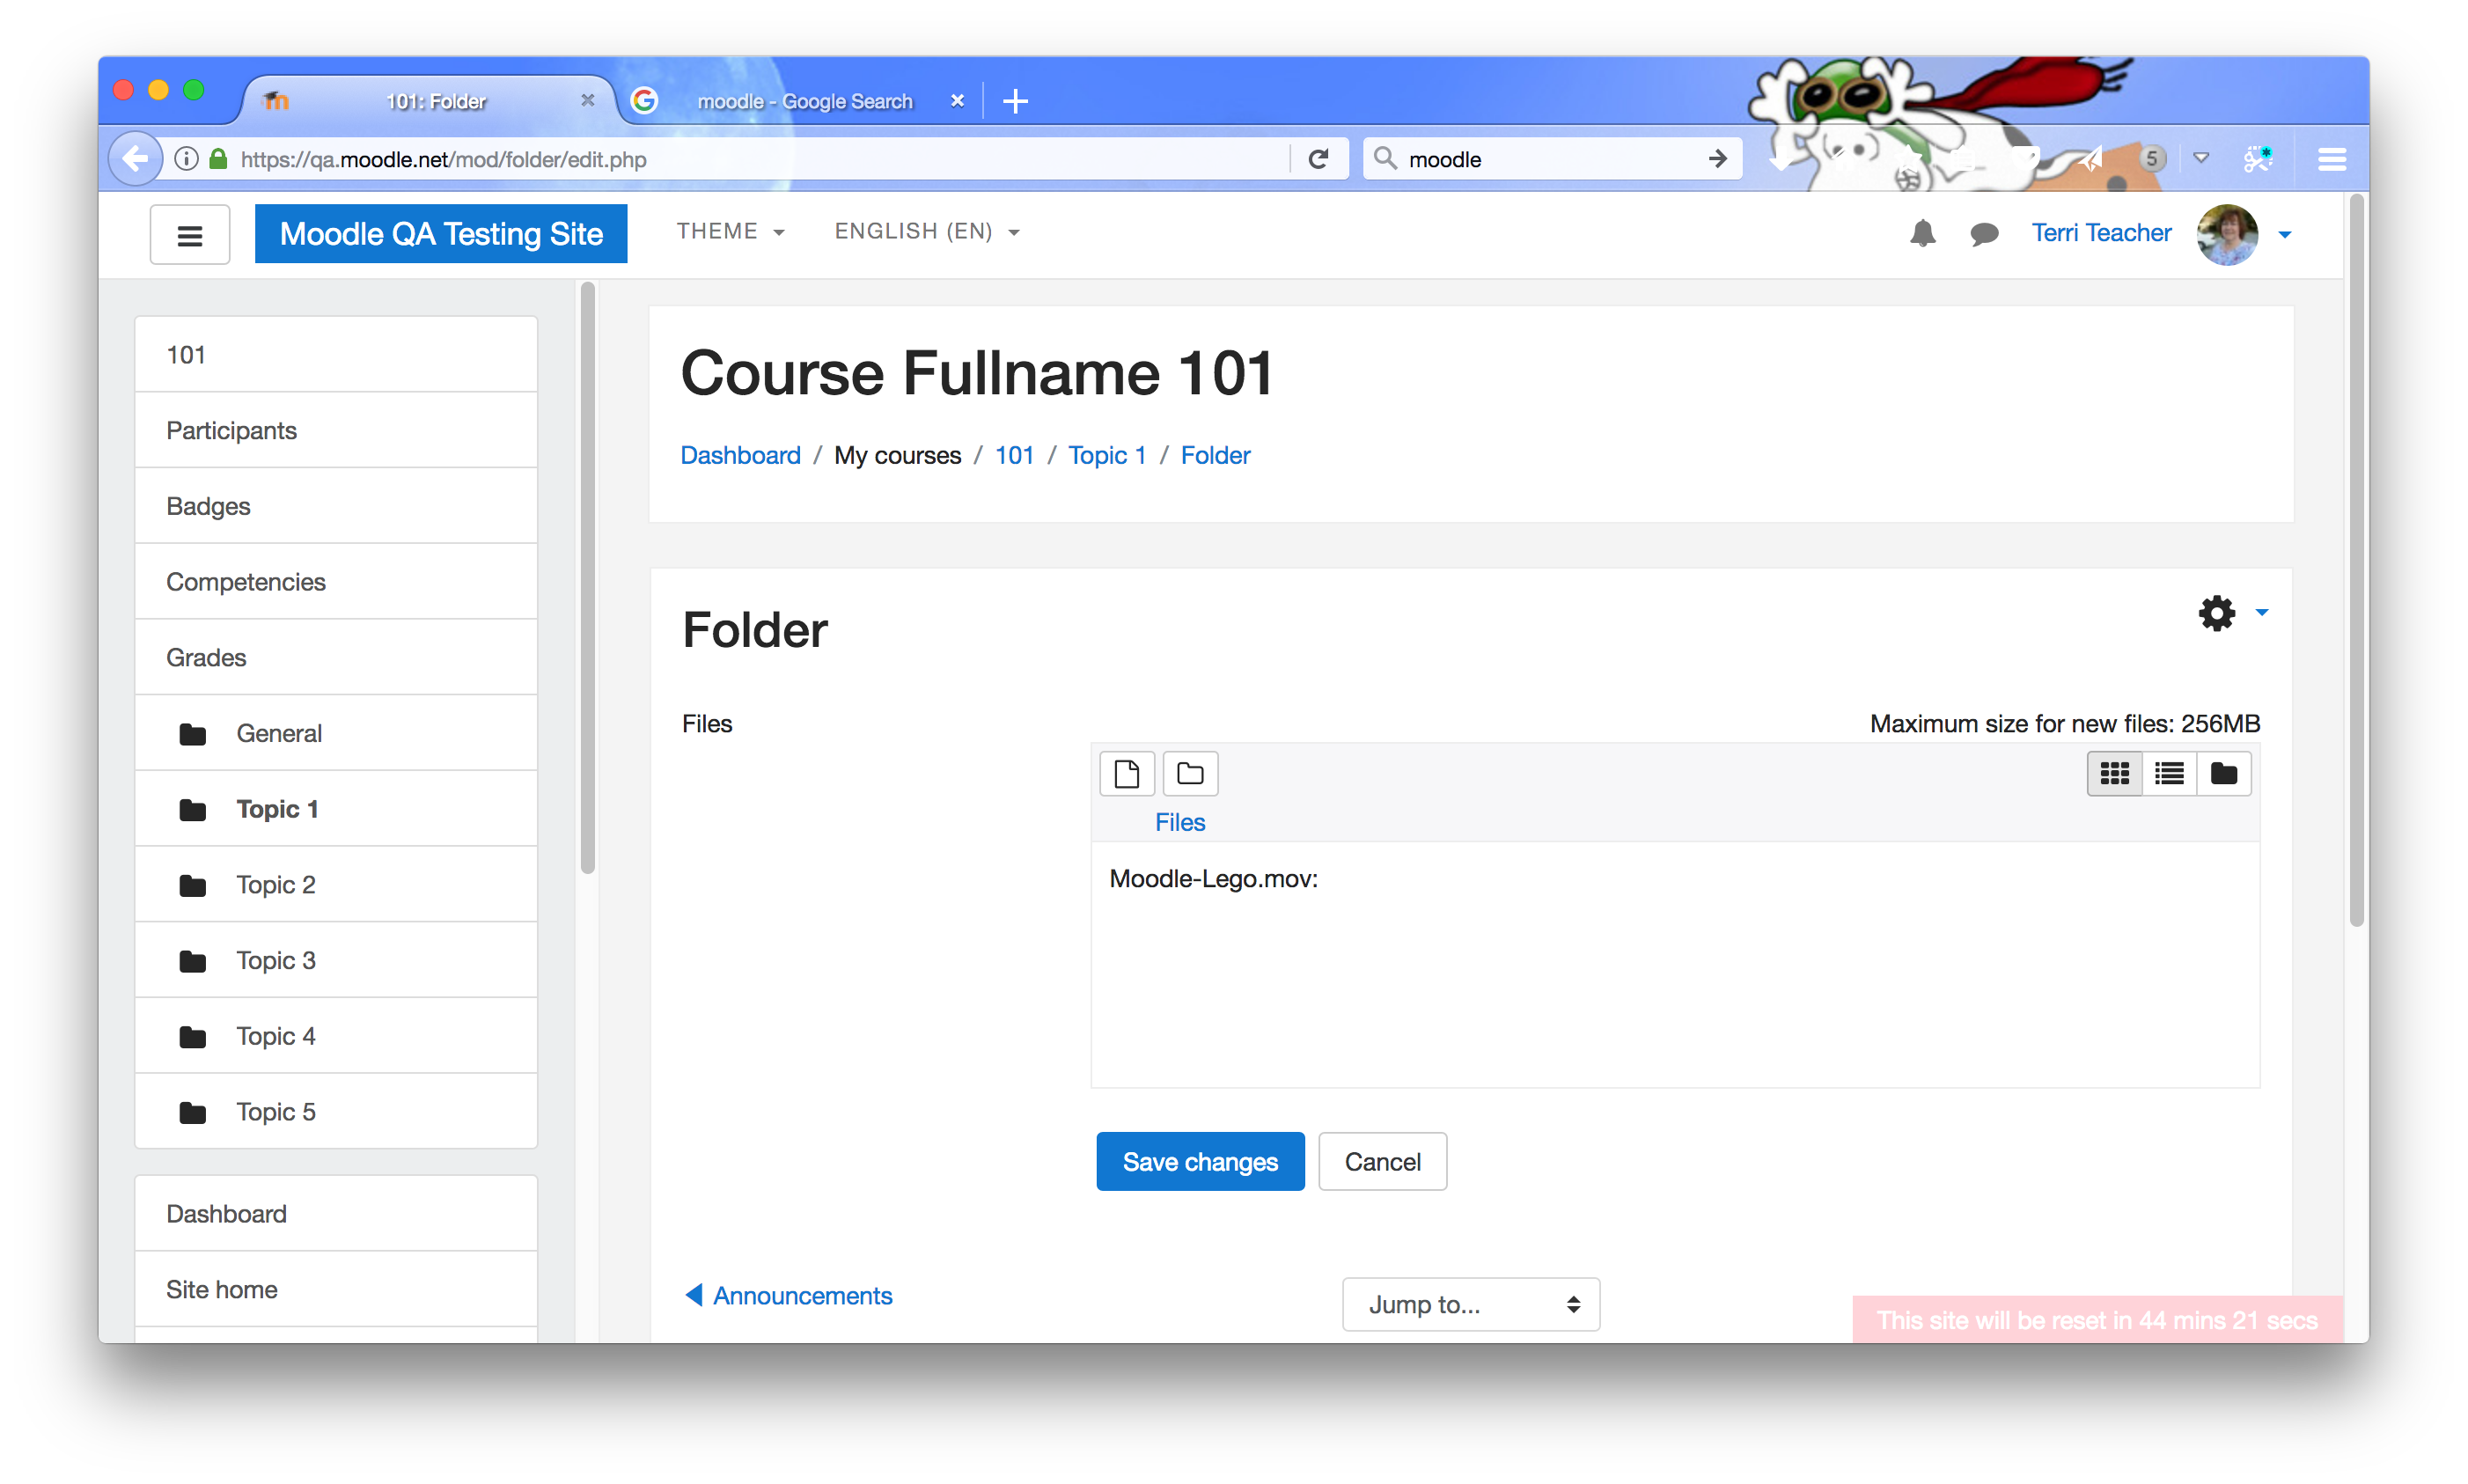The height and width of the screenshot is (1484, 2468).
Task: Open the toolbar pocket dropdown arrow icon
Action: point(2200,158)
